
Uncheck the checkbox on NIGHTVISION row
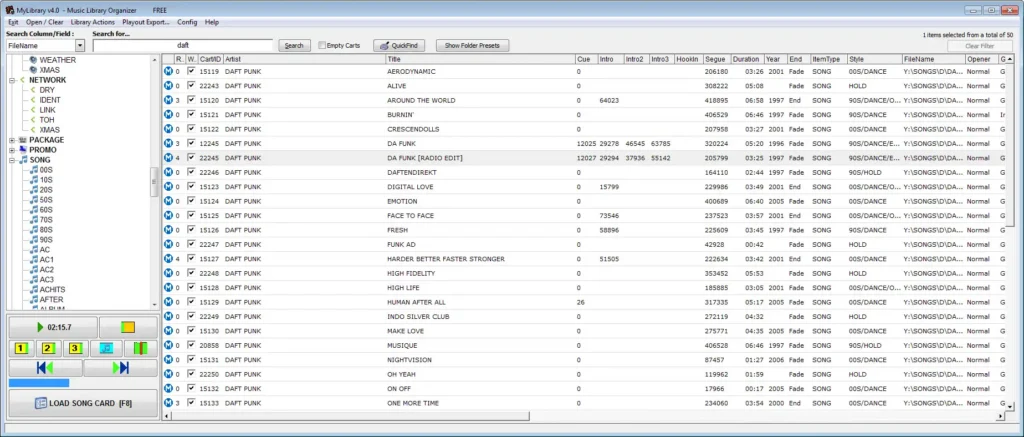[191, 359]
